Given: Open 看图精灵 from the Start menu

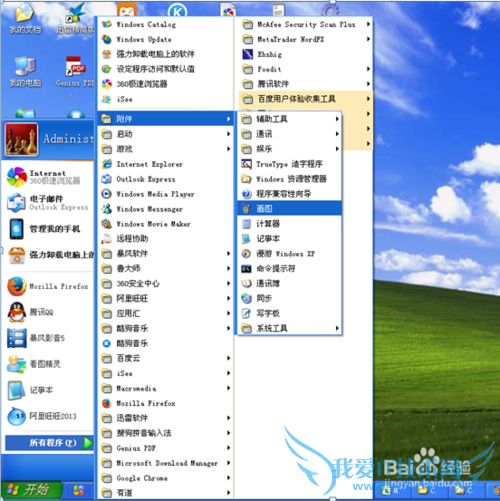Looking at the screenshot, I should click(x=48, y=364).
